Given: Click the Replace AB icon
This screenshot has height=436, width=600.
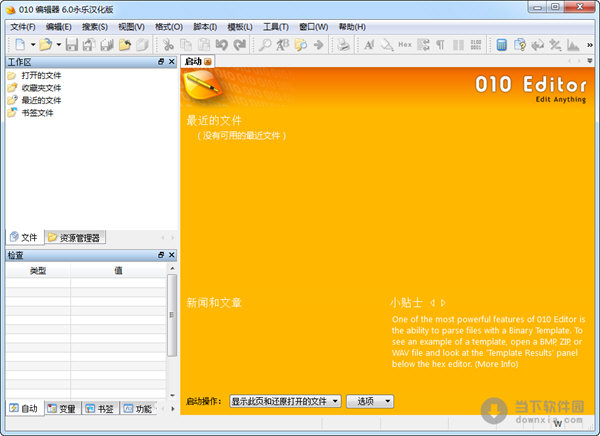Looking at the screenshot, I should pos(283,45).
